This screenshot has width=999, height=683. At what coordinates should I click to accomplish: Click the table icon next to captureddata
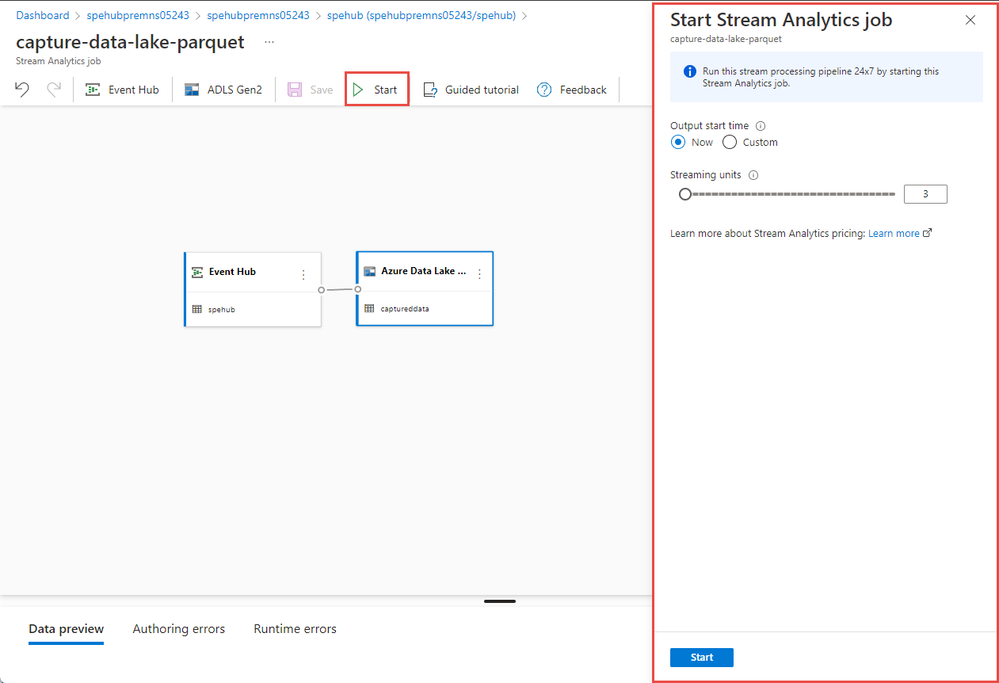[369, 309]
